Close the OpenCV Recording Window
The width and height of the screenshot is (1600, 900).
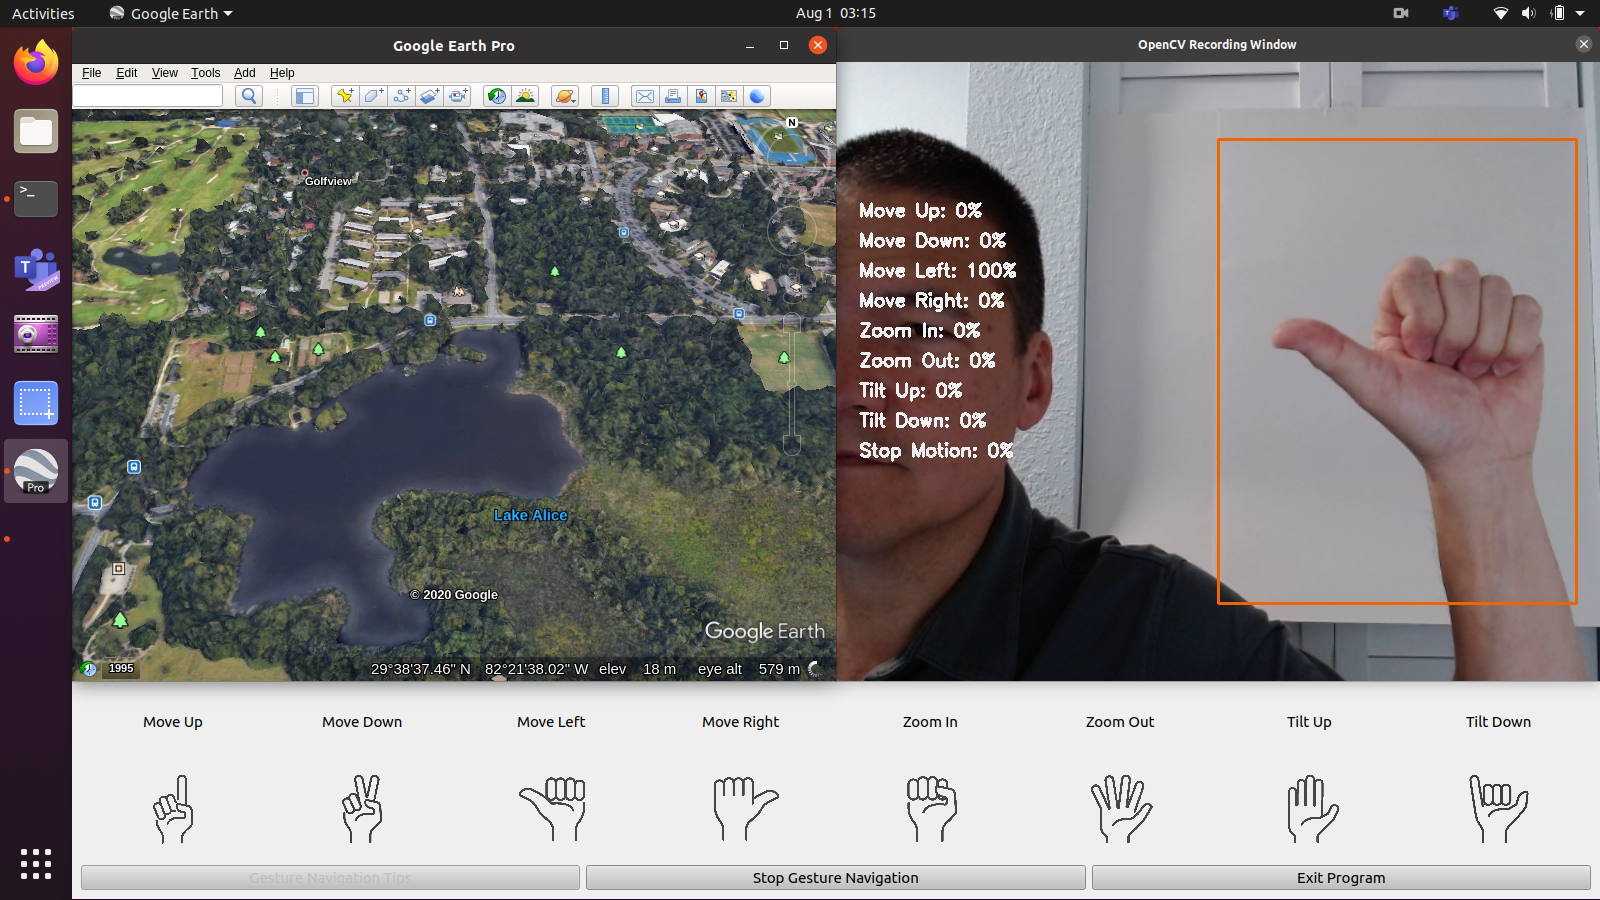pyautogui.click(x=1583, y=44)
